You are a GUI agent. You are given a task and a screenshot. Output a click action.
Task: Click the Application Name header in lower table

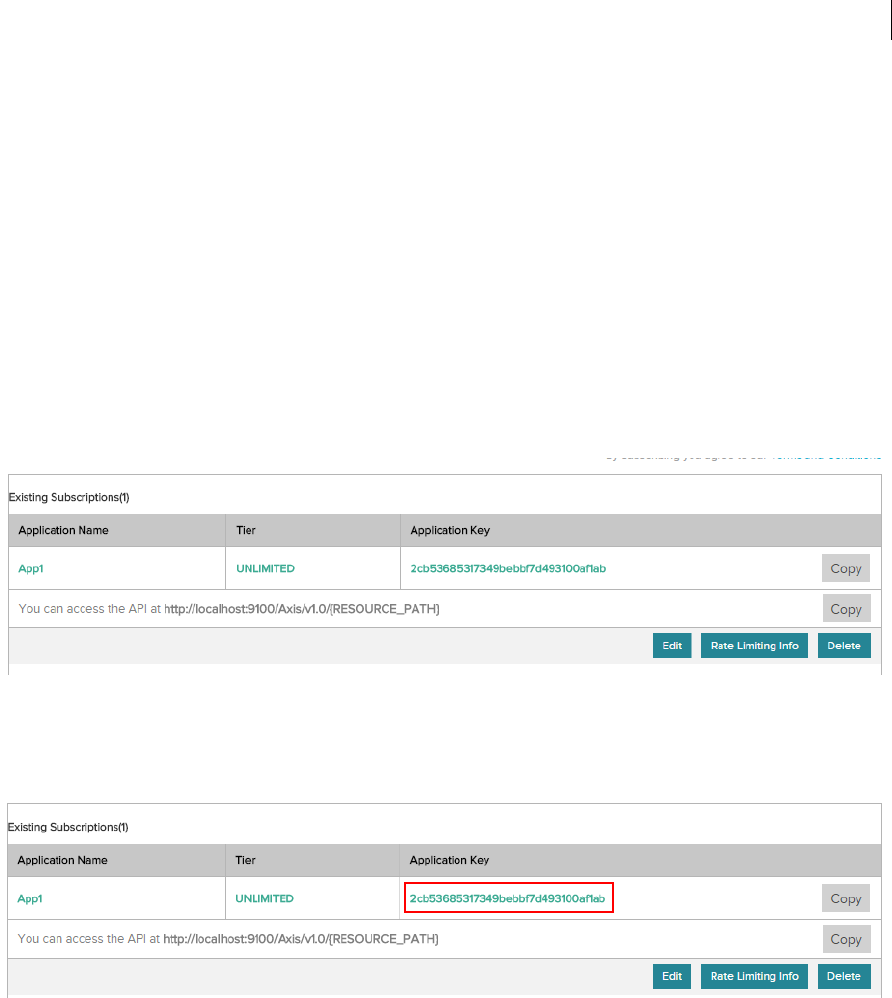coord(62,861)
